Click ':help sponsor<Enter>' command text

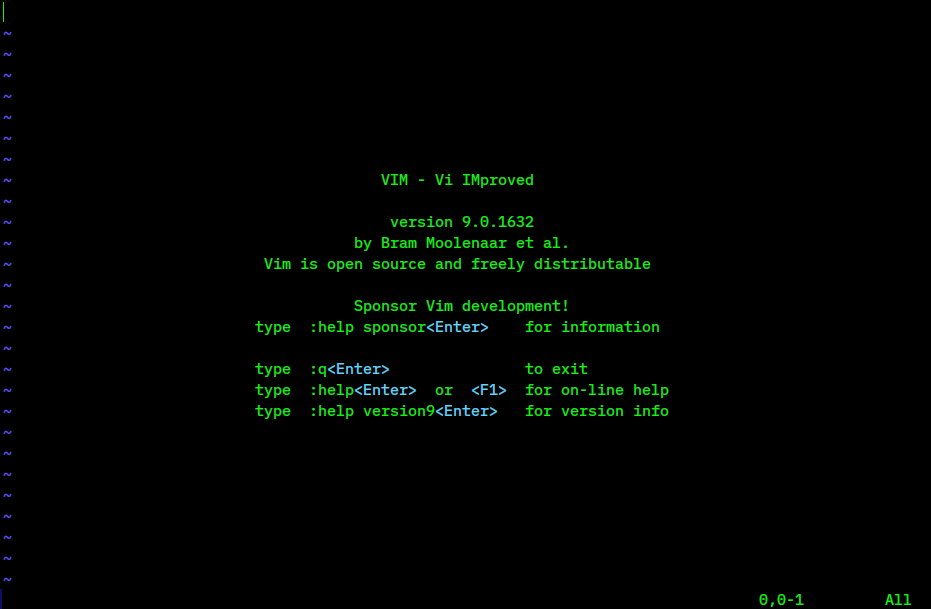tap(399, 328)
